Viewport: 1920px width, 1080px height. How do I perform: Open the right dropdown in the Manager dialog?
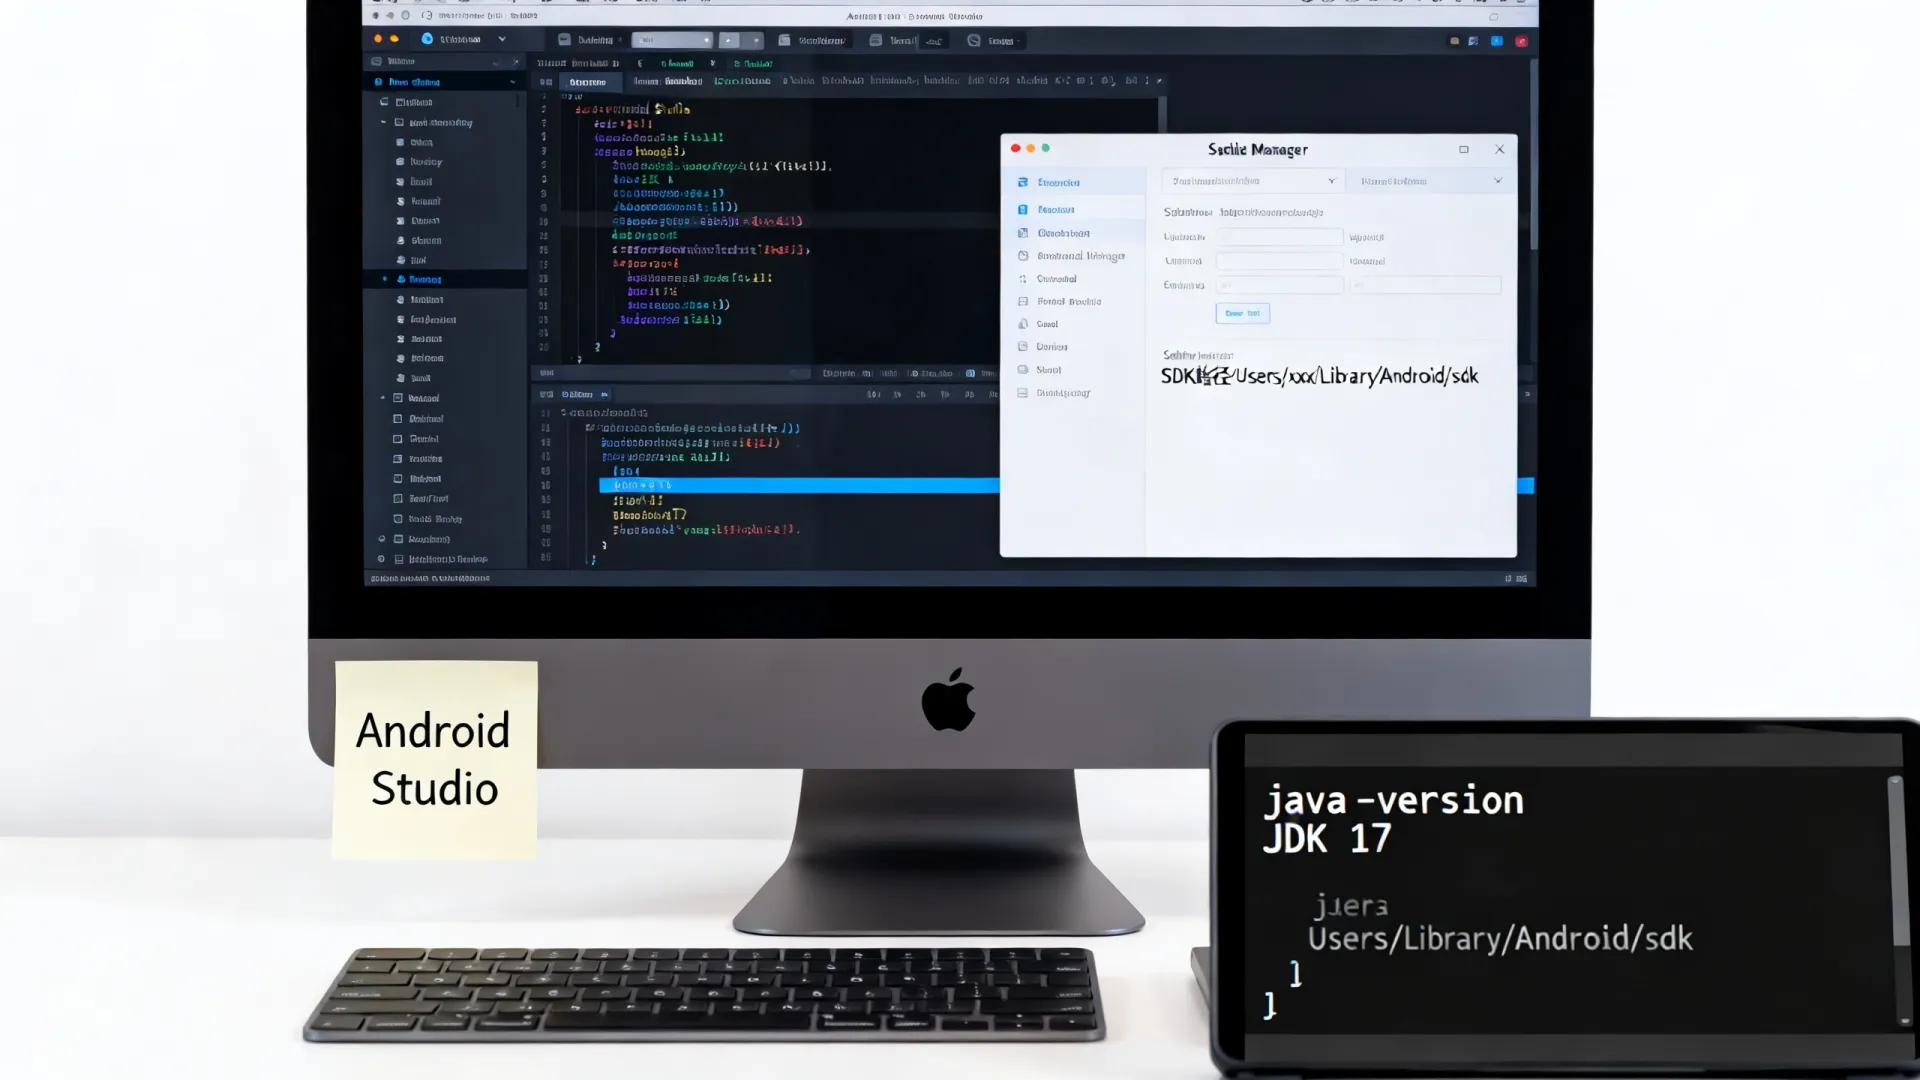pos(1430,181)
